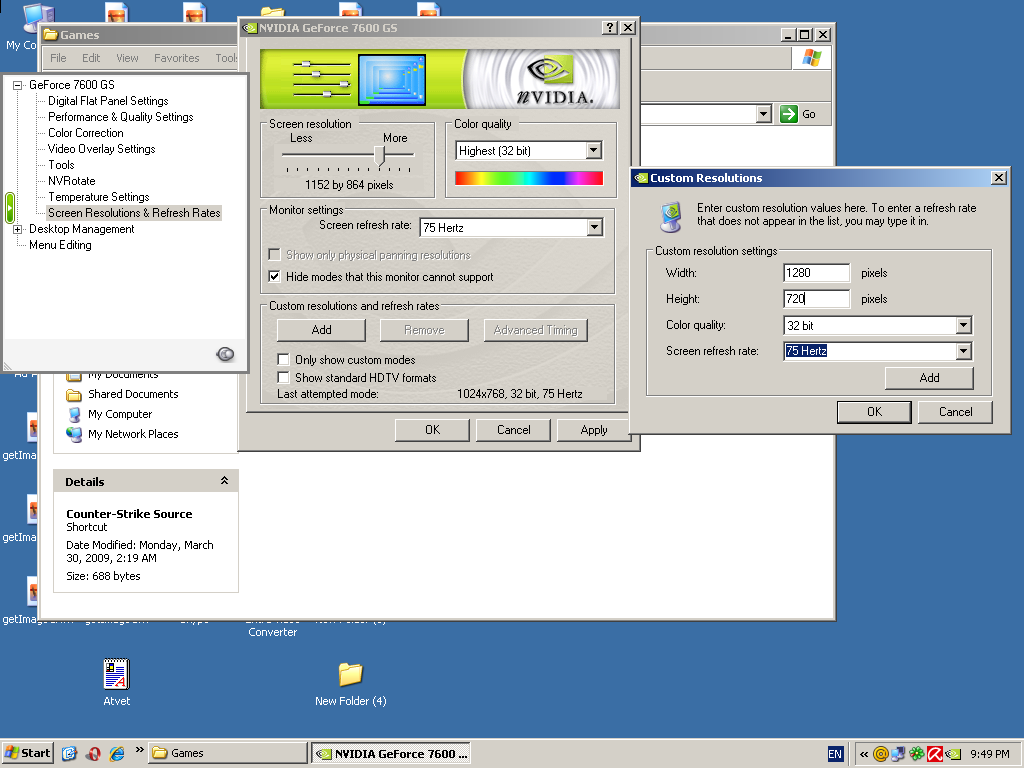Select Performance & Quality Settings in tree
Viewport: 1024px width, 768px height.
pos(120,117)
